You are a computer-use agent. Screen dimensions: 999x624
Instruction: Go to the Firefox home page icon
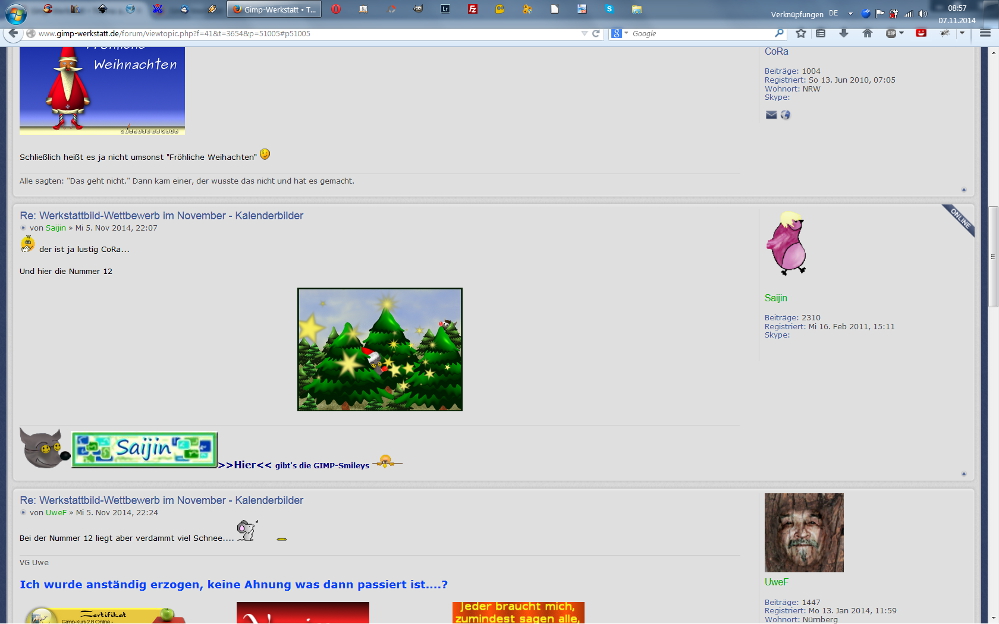867,33
